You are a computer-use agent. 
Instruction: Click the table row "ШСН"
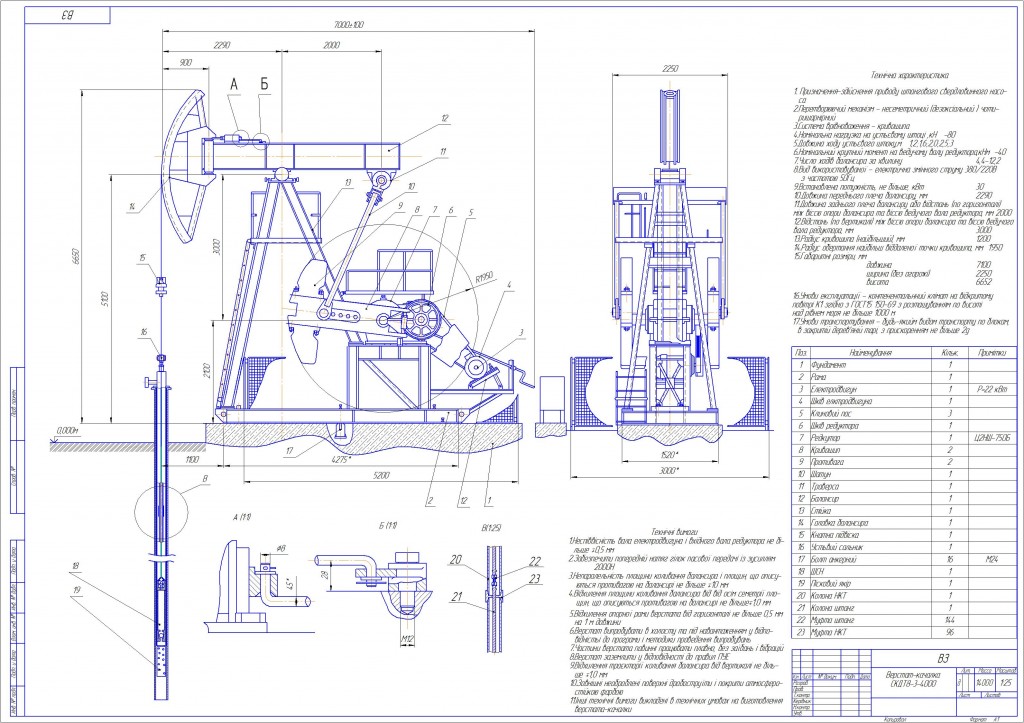904,571
